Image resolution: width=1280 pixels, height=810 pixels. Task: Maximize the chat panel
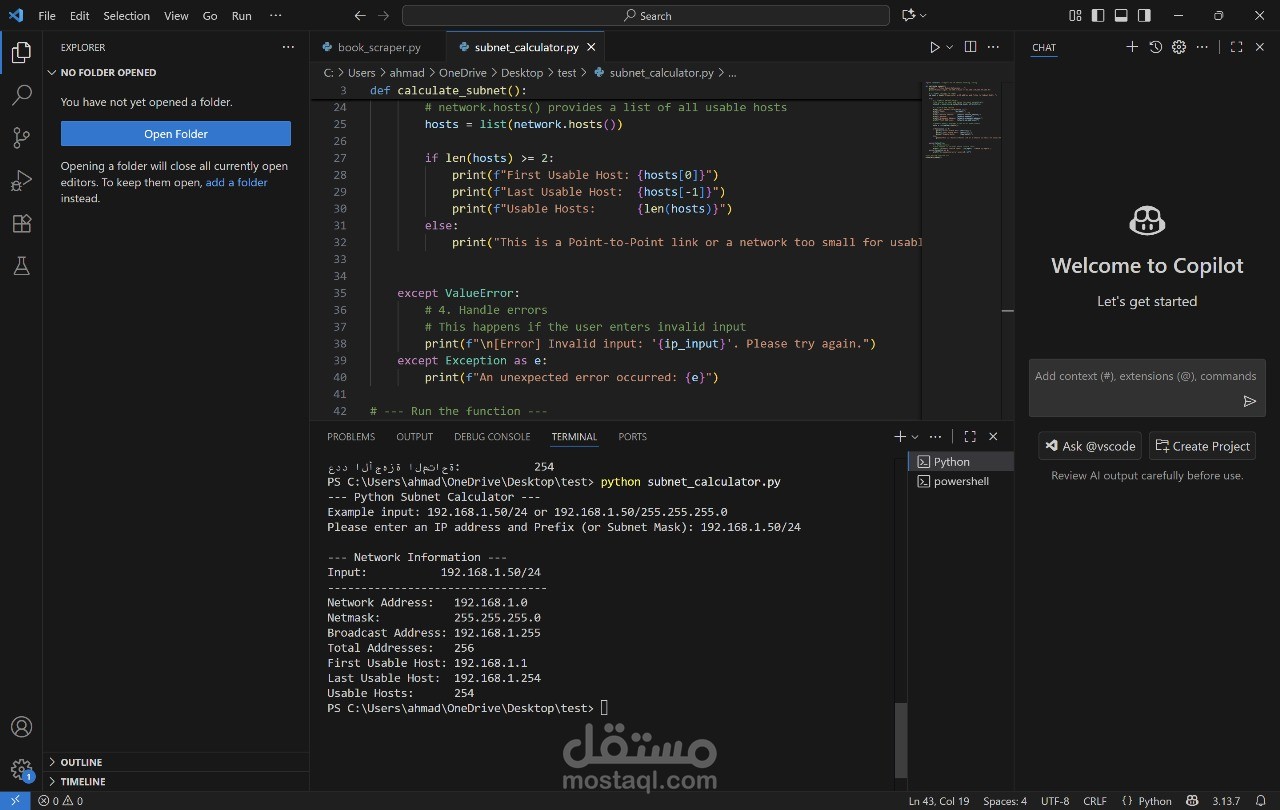click(x=1236, y=47)
